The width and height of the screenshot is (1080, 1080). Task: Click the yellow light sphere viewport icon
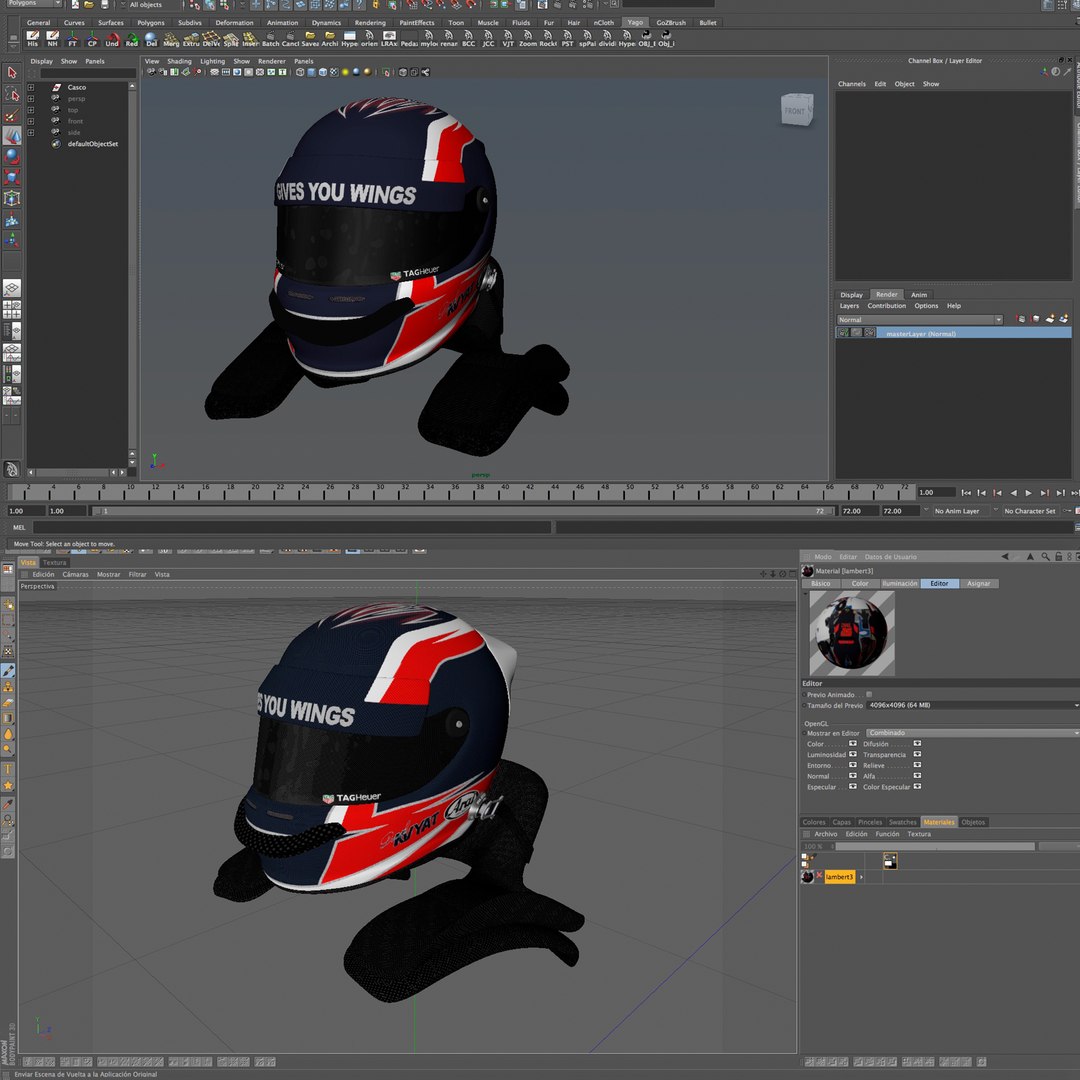click(x=345, y=72)
